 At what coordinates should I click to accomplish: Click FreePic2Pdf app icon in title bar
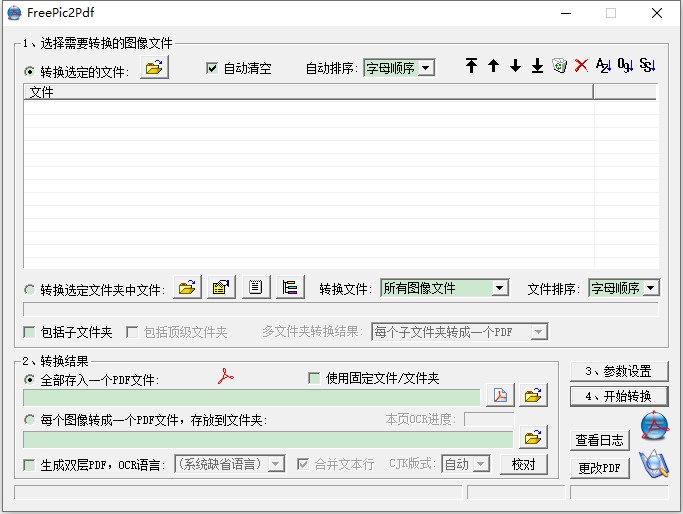[14, 13]
